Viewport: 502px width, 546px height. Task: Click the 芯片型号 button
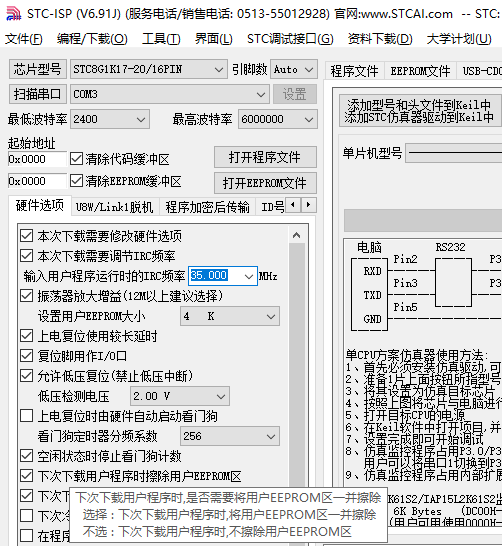pos(38,69)
